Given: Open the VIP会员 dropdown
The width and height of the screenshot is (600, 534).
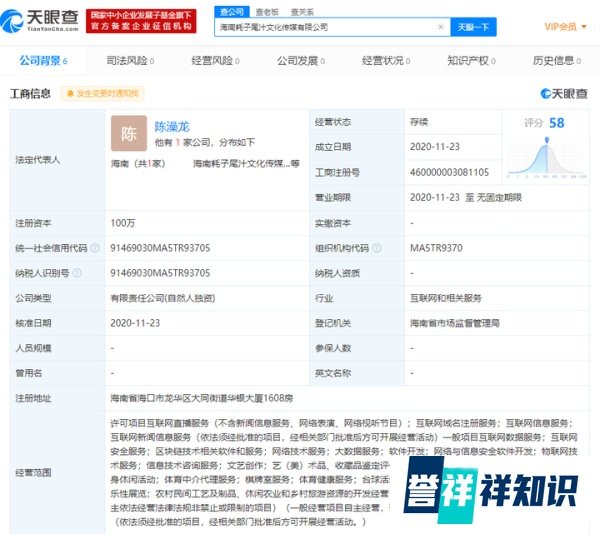Looking at the screenshot, I should click(565, 27).
